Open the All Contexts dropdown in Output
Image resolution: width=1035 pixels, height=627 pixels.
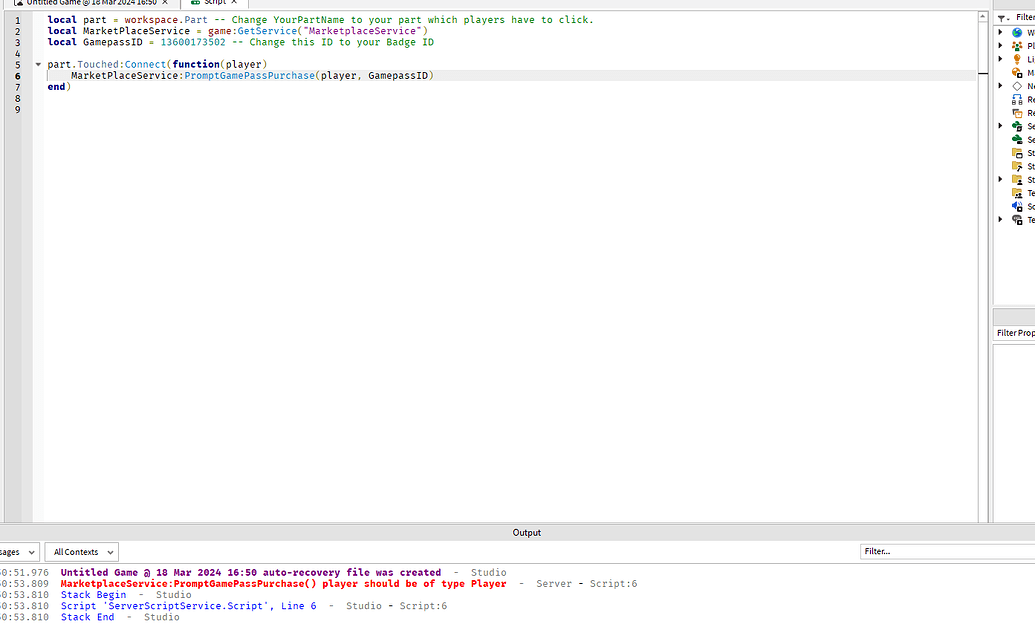(81, 551)
